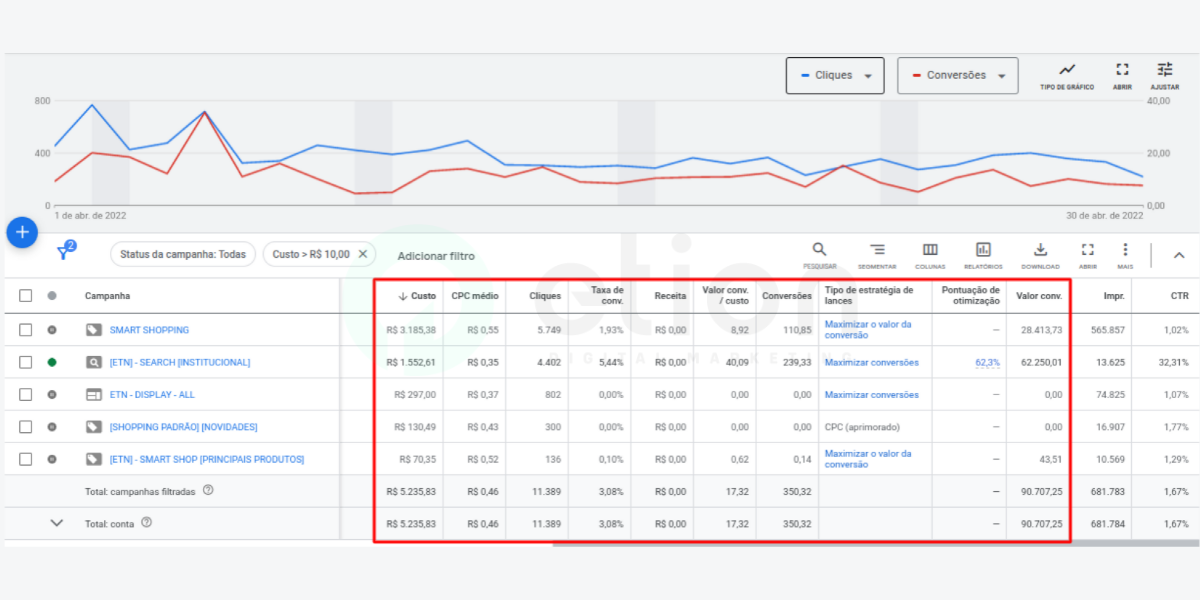
Task: Check the SMART SHOP [PRINCIPAIS PRODUTOS] row checkbox
Action: point(25,459)
